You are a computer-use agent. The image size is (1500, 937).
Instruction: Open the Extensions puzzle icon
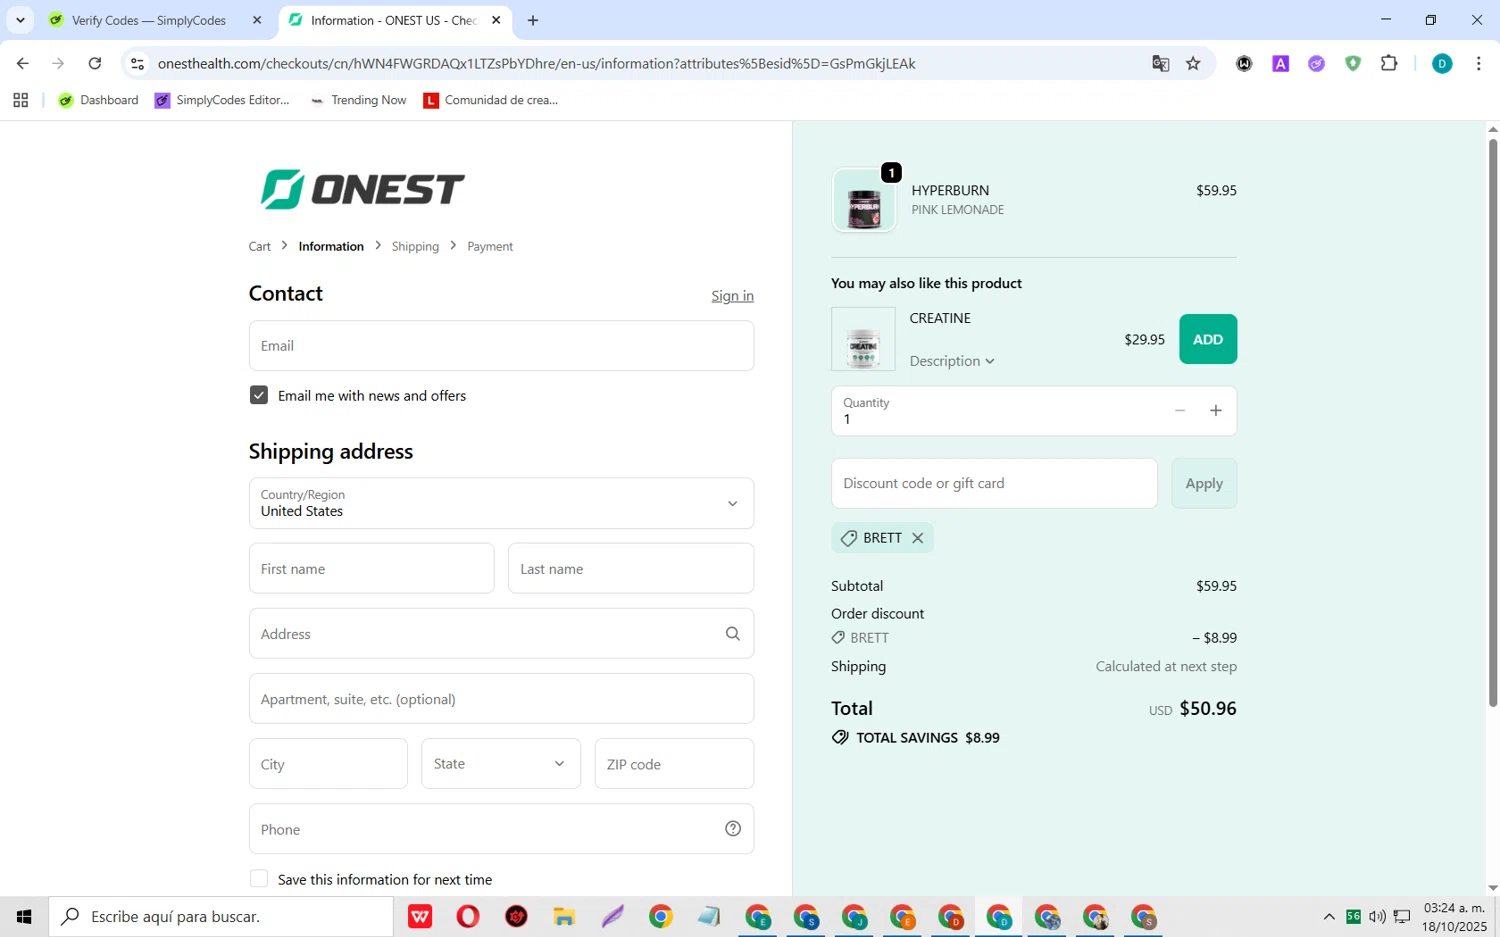point(1389,63)
